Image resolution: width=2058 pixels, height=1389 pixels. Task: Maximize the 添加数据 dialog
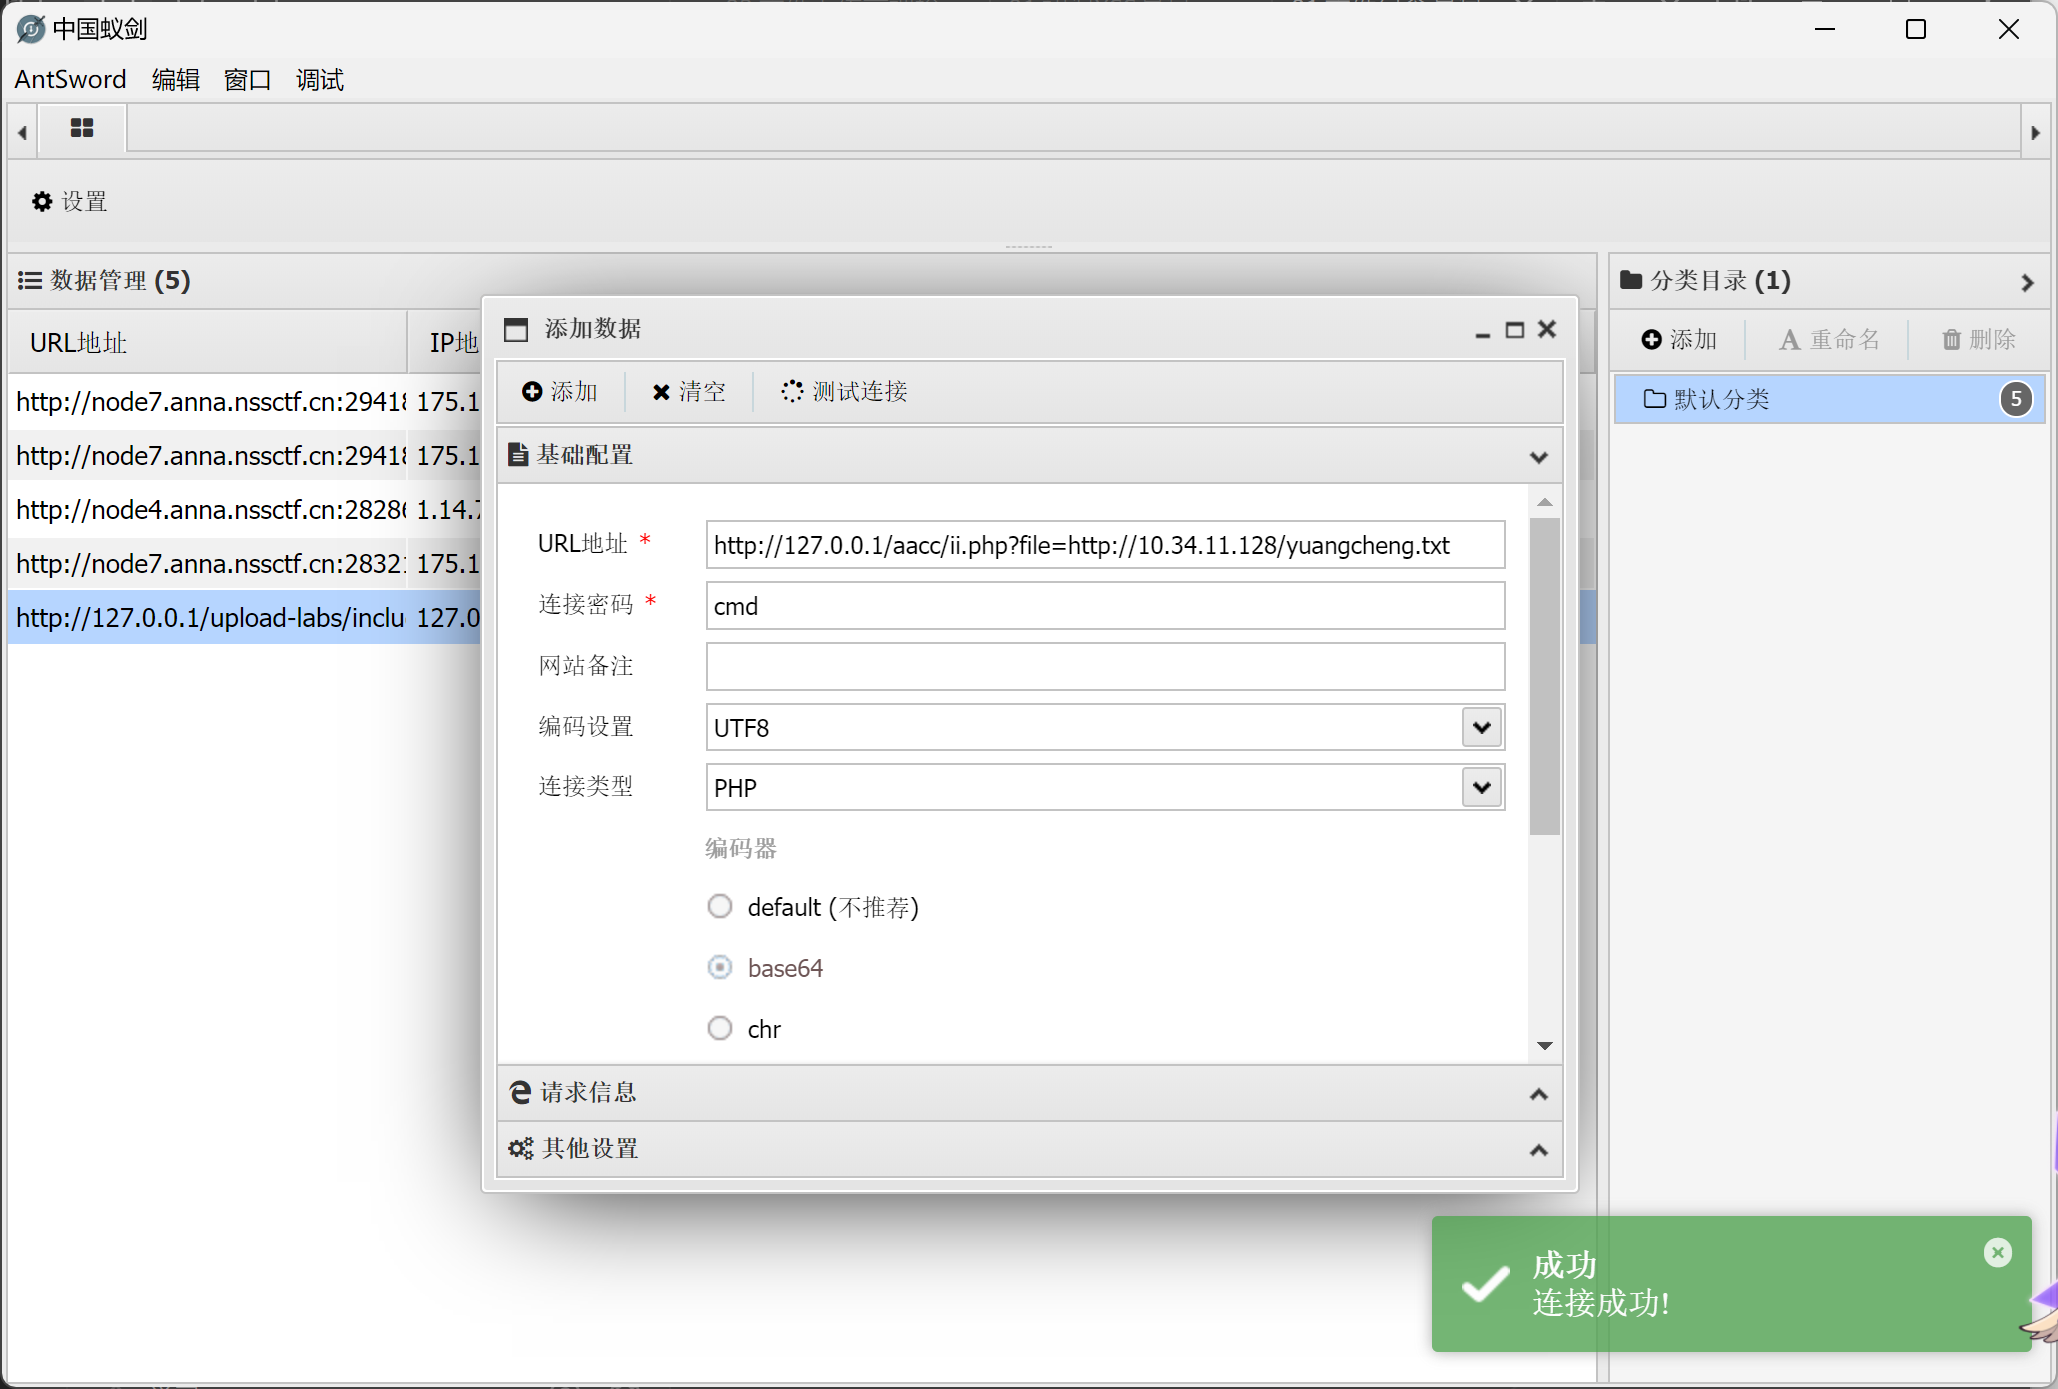[1515, 330]
